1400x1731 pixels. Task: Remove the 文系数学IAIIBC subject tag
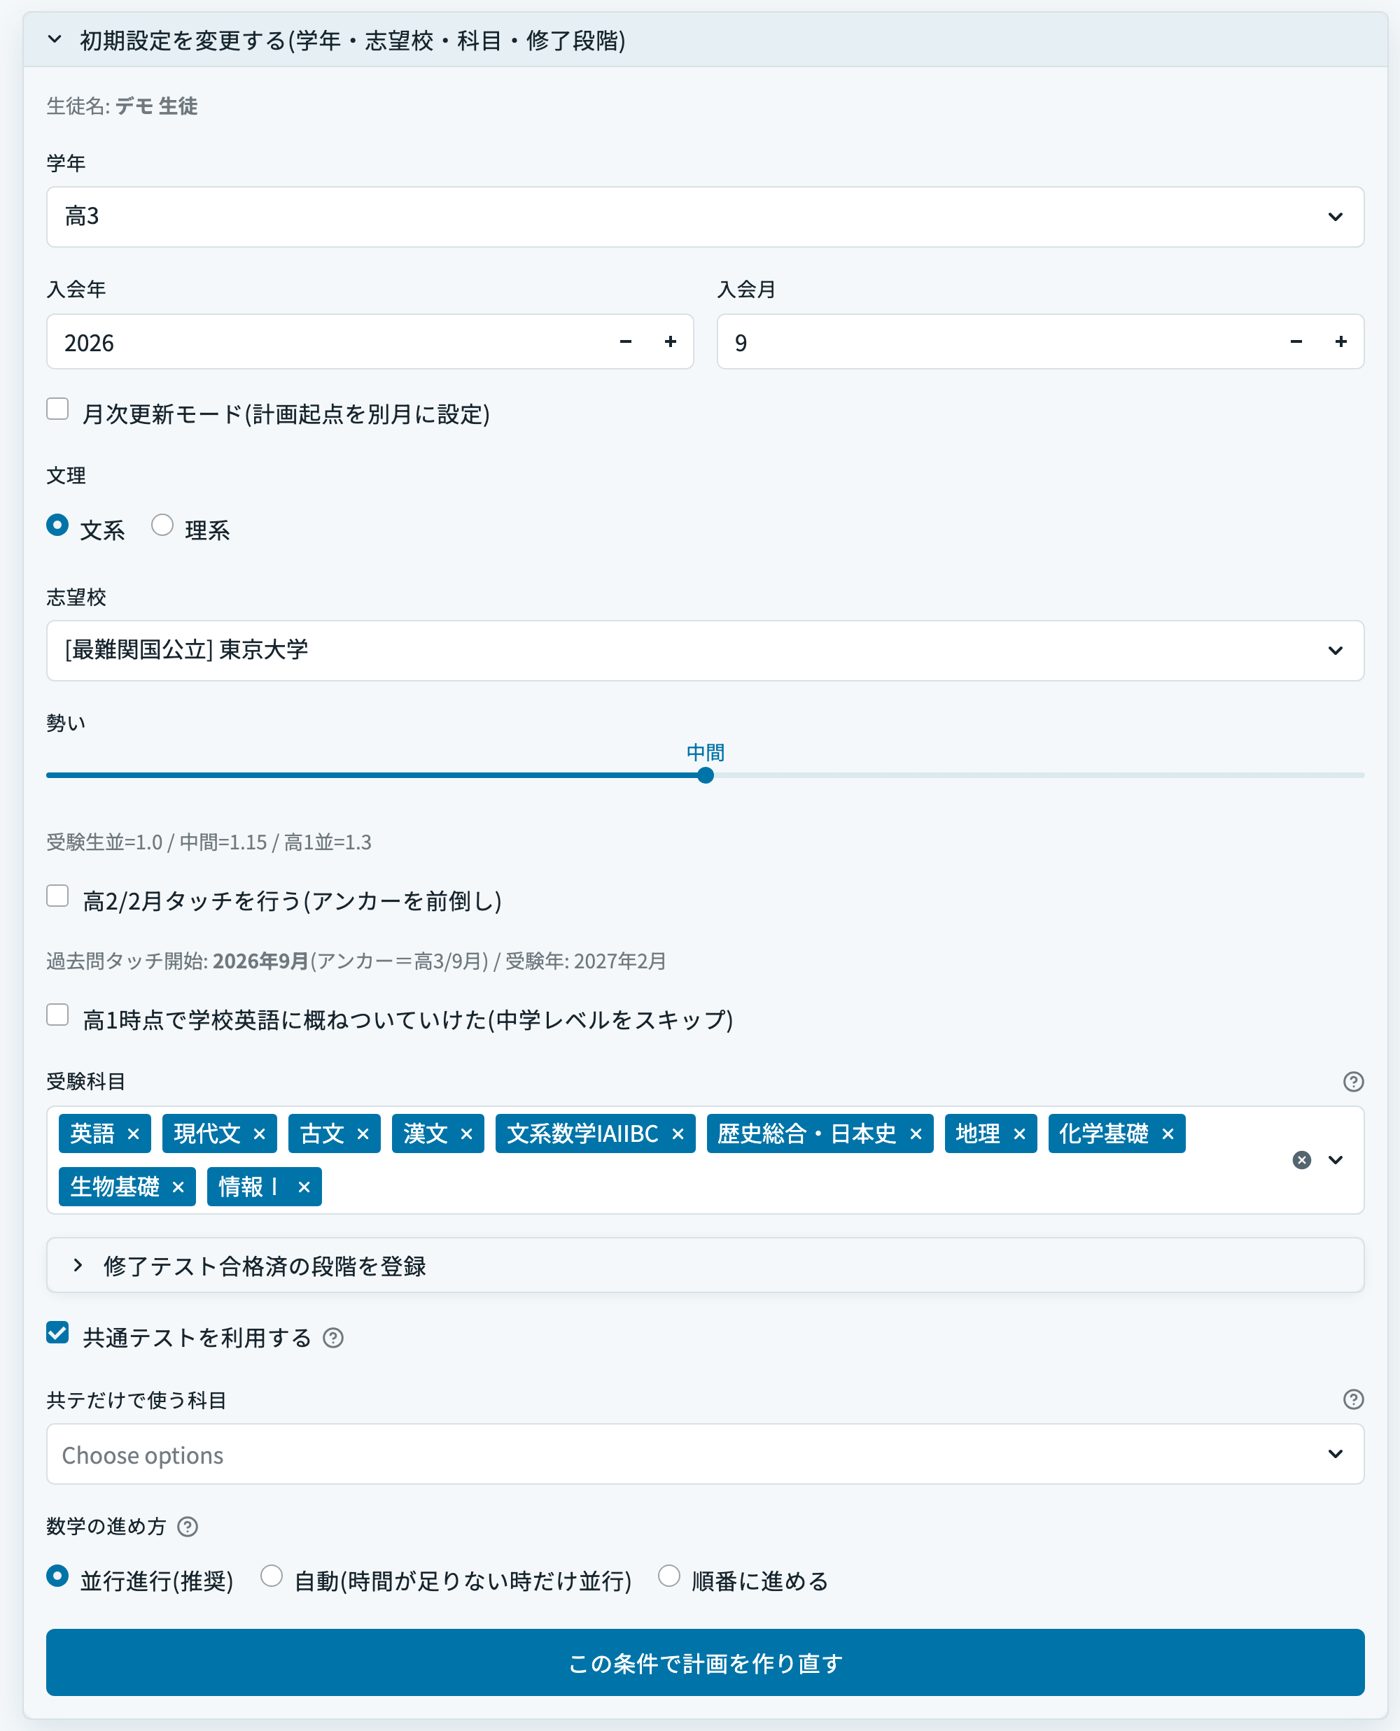pyautogui.click(x=678, y=1134)
